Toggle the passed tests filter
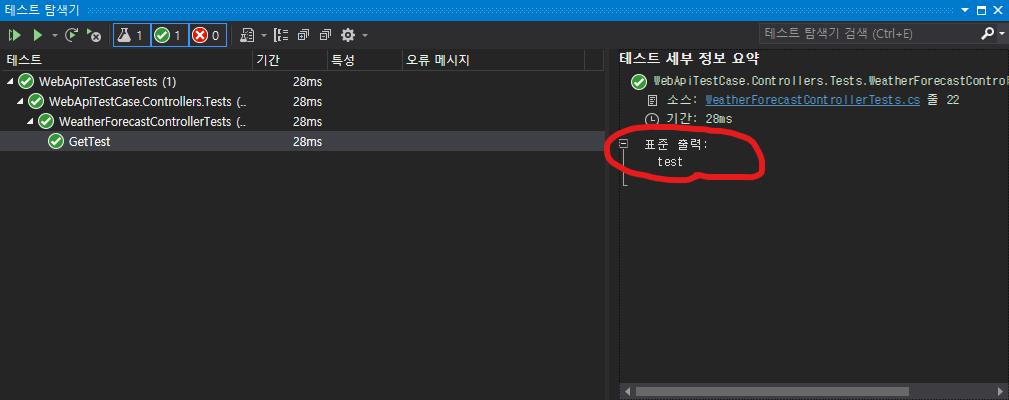 click(x=170, y=35)
